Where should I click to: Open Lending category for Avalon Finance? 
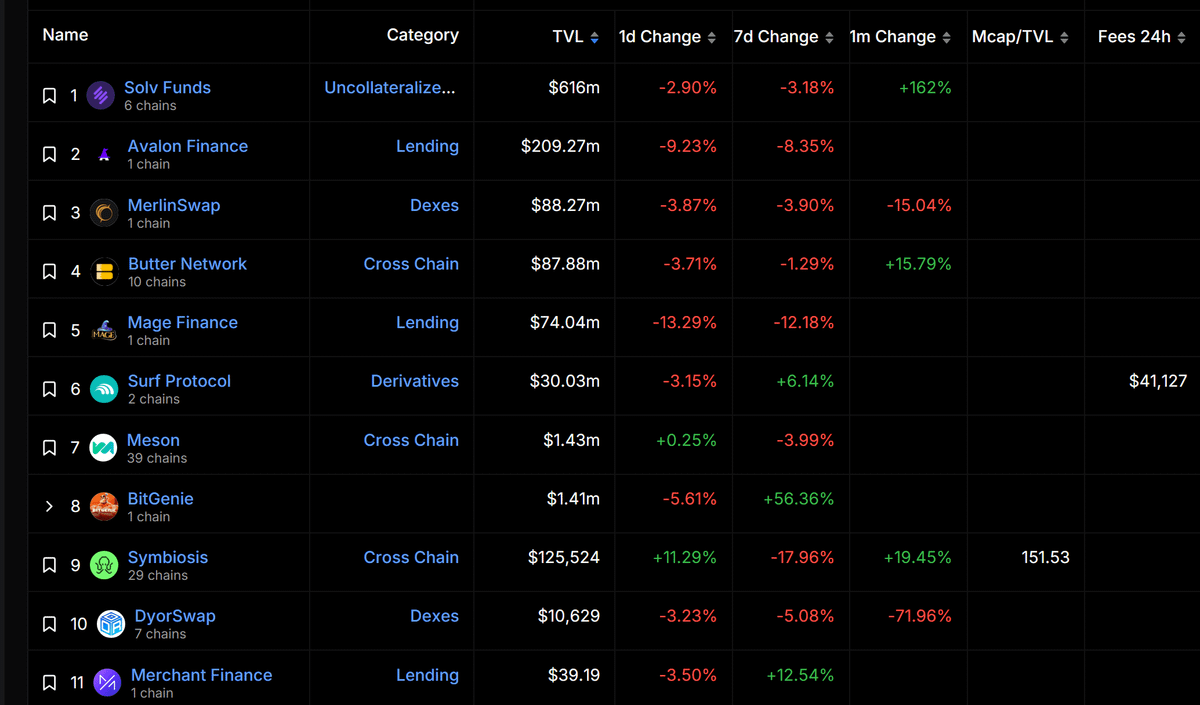coord(427,146)
